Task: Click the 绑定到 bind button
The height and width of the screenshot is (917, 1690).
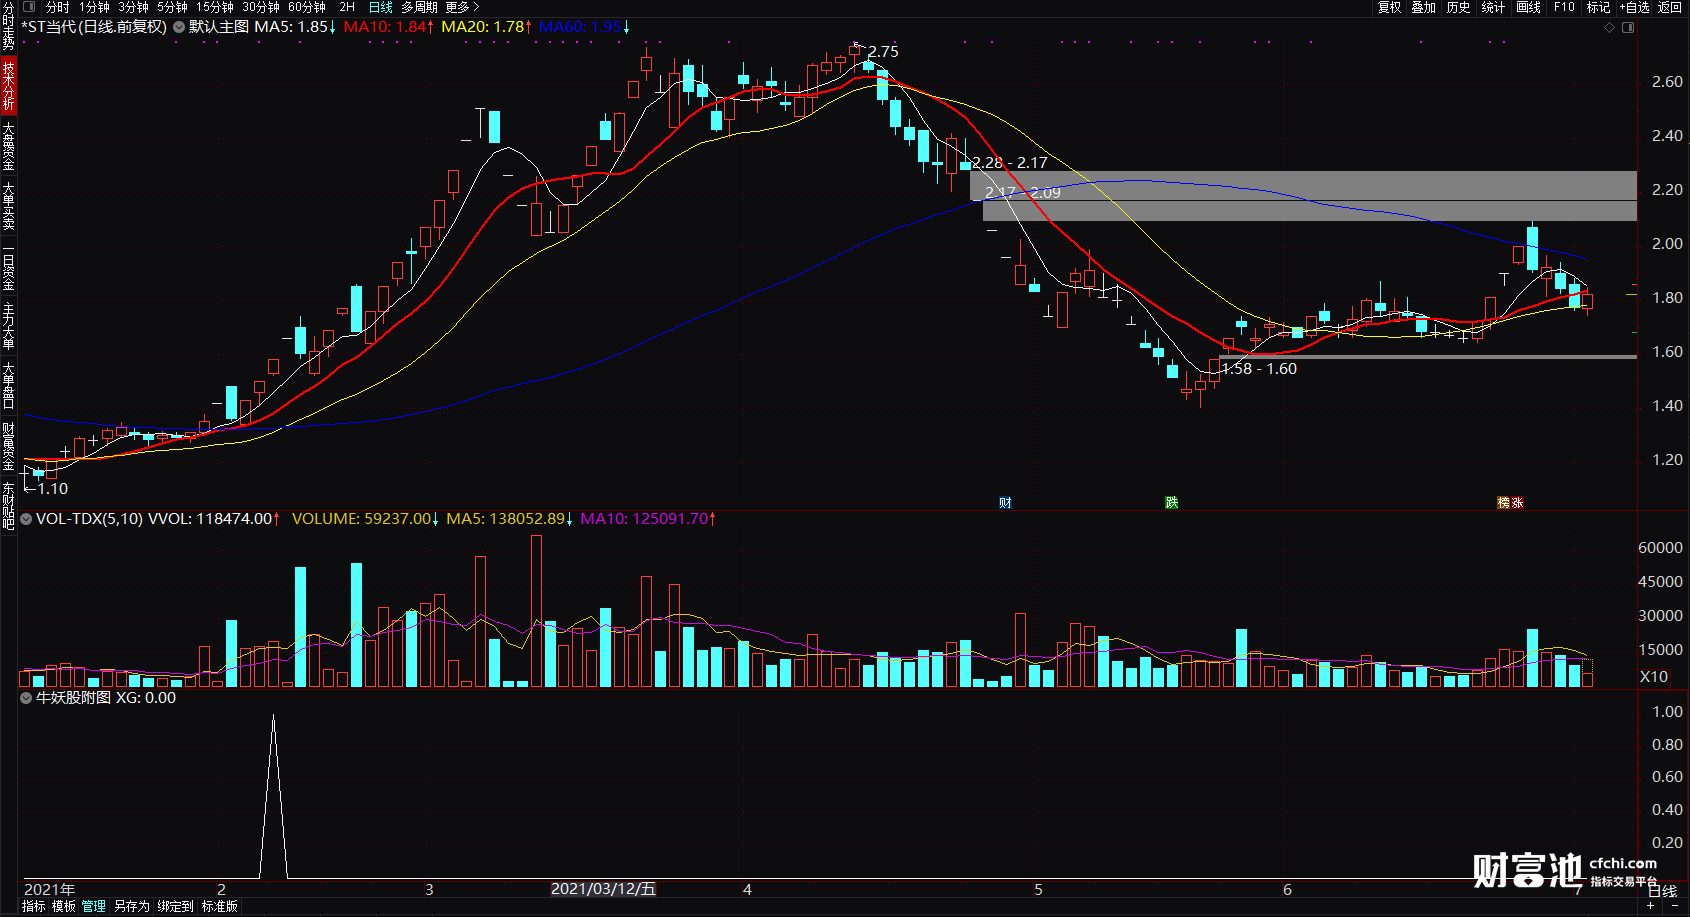Action: (175, 906)
